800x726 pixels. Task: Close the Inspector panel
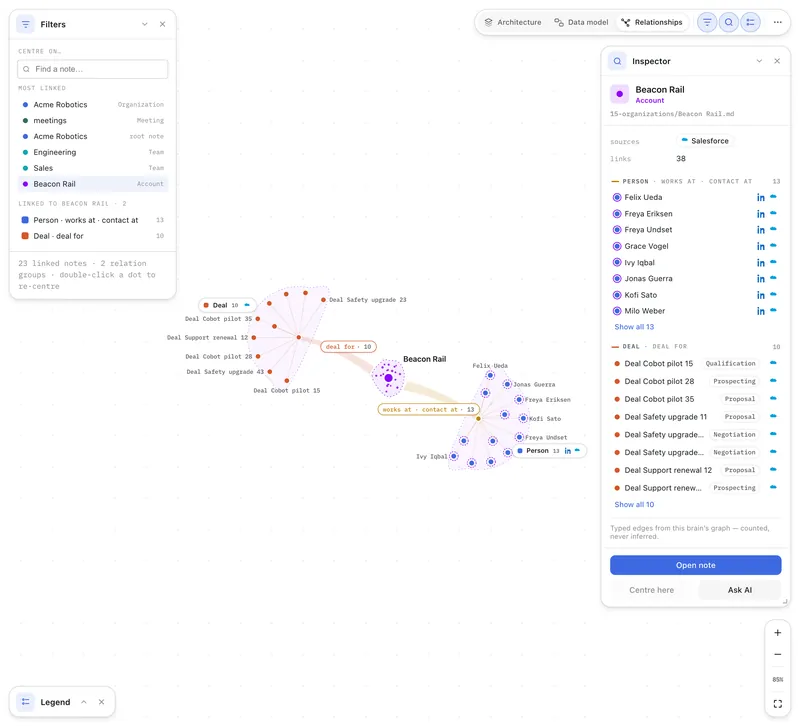pos(777,61)
